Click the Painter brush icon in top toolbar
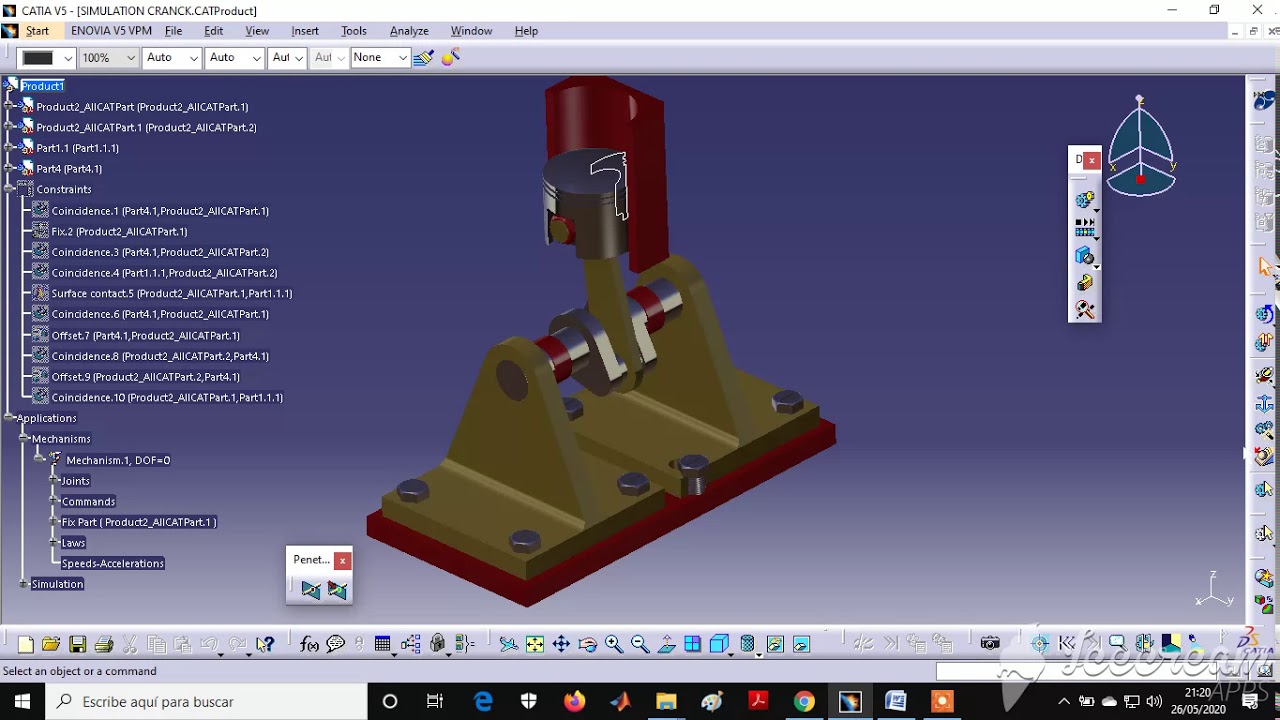 pyautogui.click(x=423, y=58)
